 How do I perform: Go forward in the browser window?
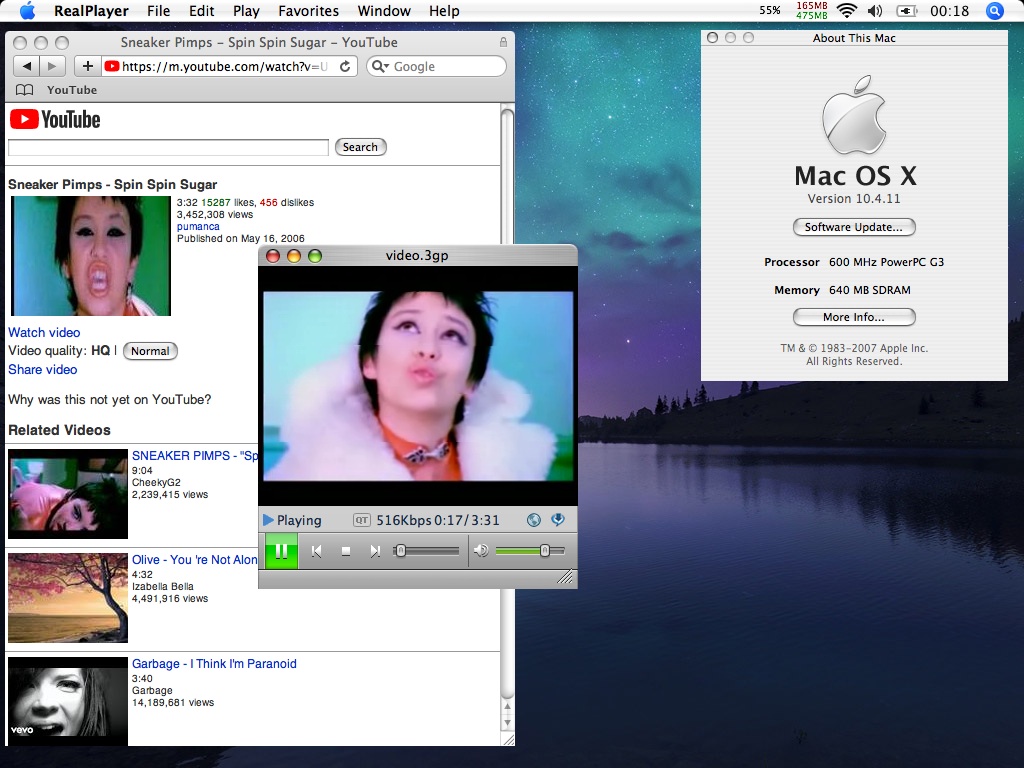[52, 66]
